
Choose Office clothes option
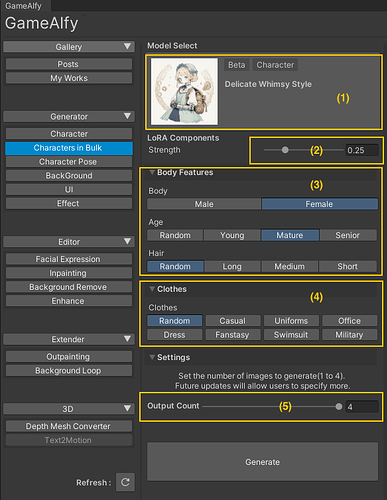click(350, 321)
